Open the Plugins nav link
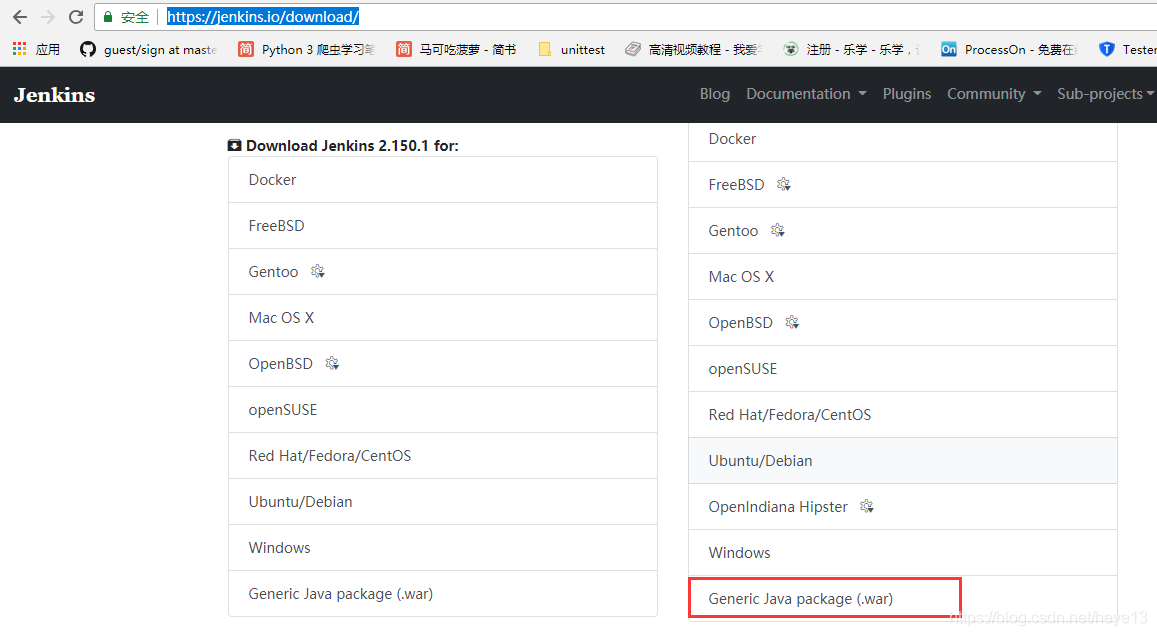This screenshot has height=636, width=1157. pos(907,94)
